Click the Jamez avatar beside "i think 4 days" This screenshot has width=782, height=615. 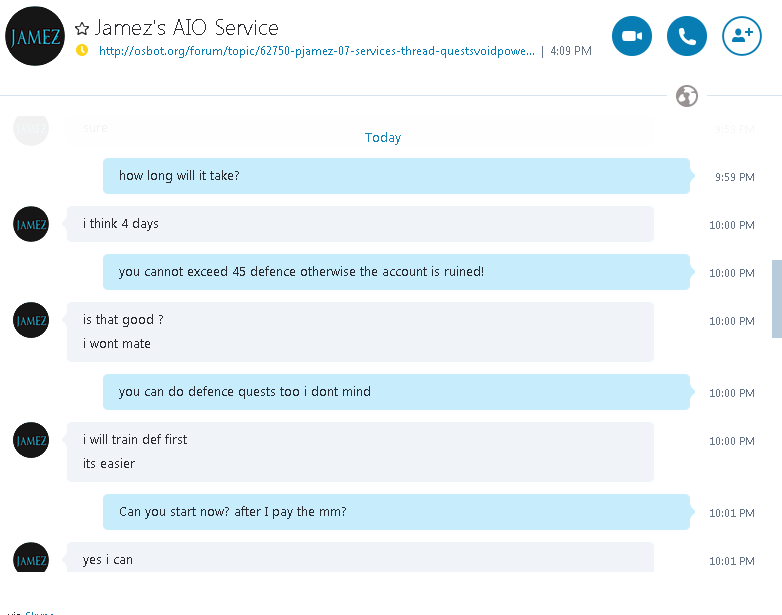[31, 224]
